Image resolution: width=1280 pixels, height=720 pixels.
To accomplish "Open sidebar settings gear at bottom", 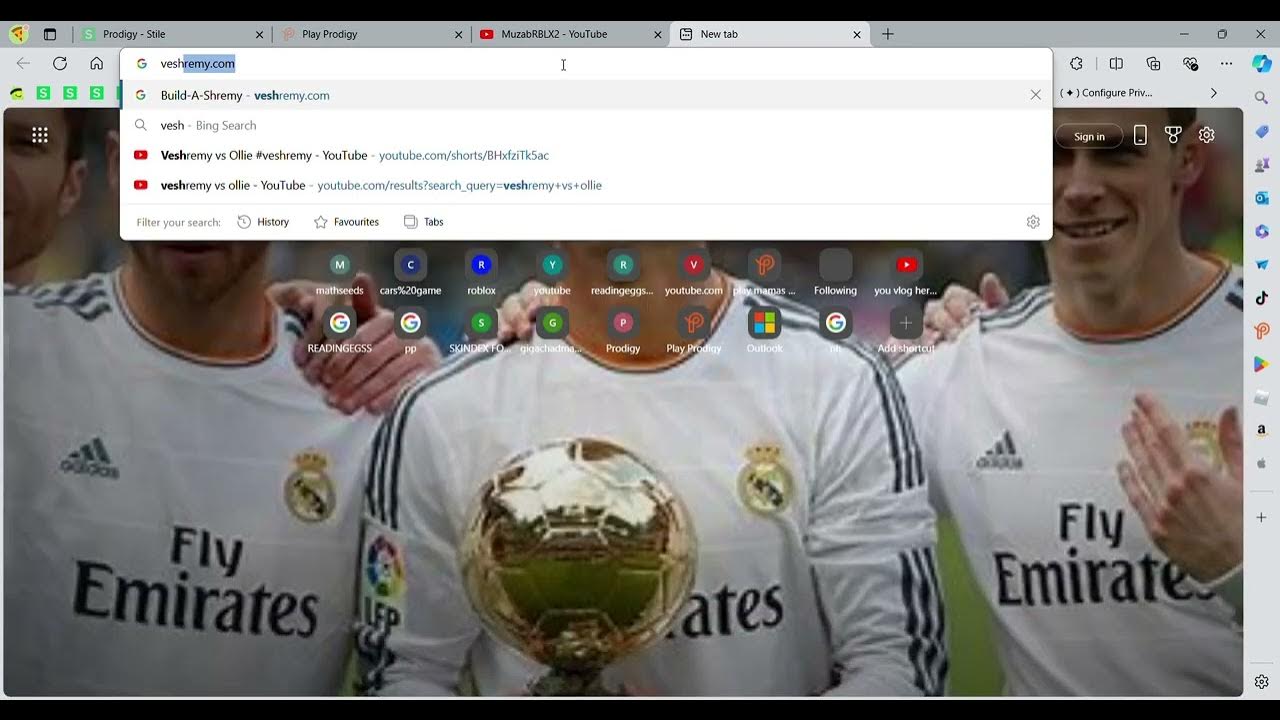I will click(x=1262, y=682).
